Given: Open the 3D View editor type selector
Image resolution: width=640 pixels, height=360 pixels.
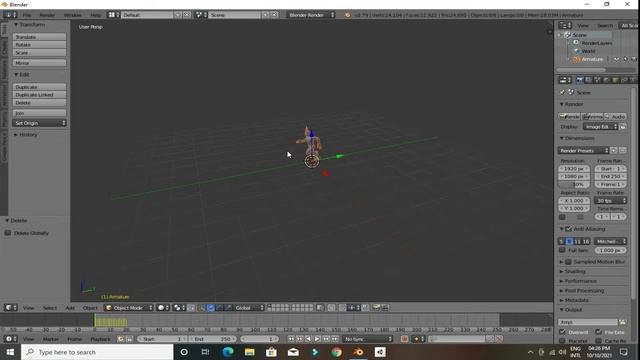Looking at the screenshot, I should pyautogui.click(x=10, y=308).
